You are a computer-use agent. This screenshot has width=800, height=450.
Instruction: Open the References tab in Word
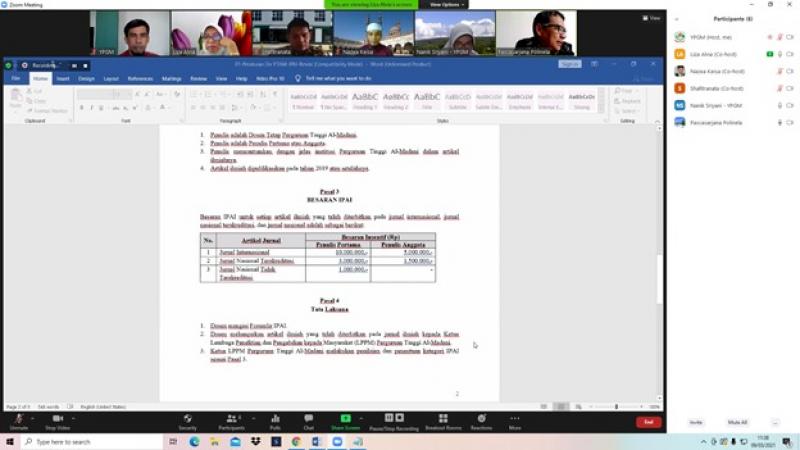click(140, 78)
